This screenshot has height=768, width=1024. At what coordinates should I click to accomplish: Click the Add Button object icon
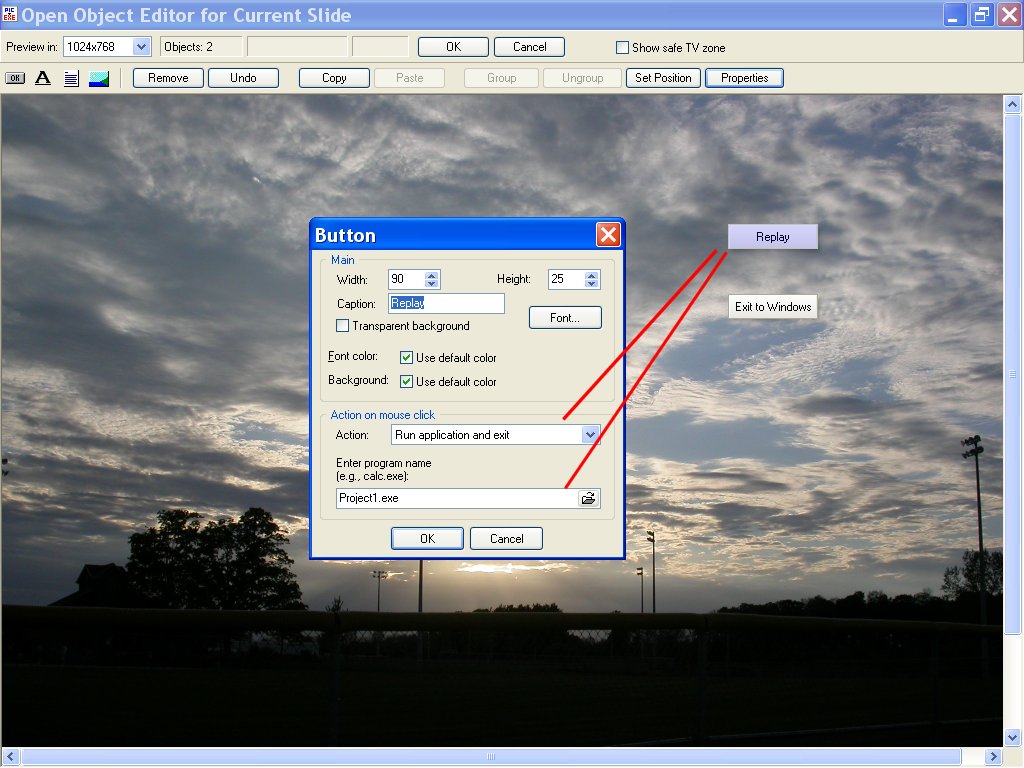[x=15, y=78]
